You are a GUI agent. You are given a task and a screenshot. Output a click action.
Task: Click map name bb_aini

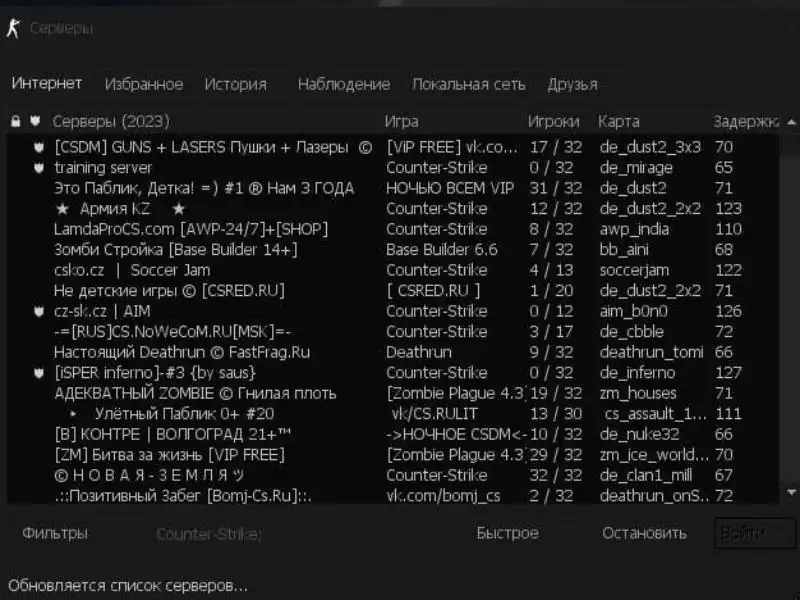coord(624,250)
